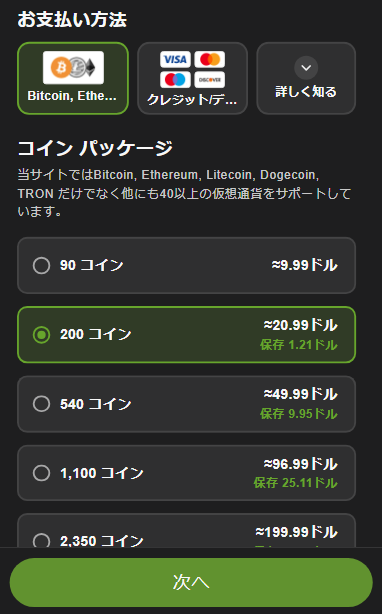Click the Litecoin silver coin logo
The image size is (382, 614).
tap(78, 67)
